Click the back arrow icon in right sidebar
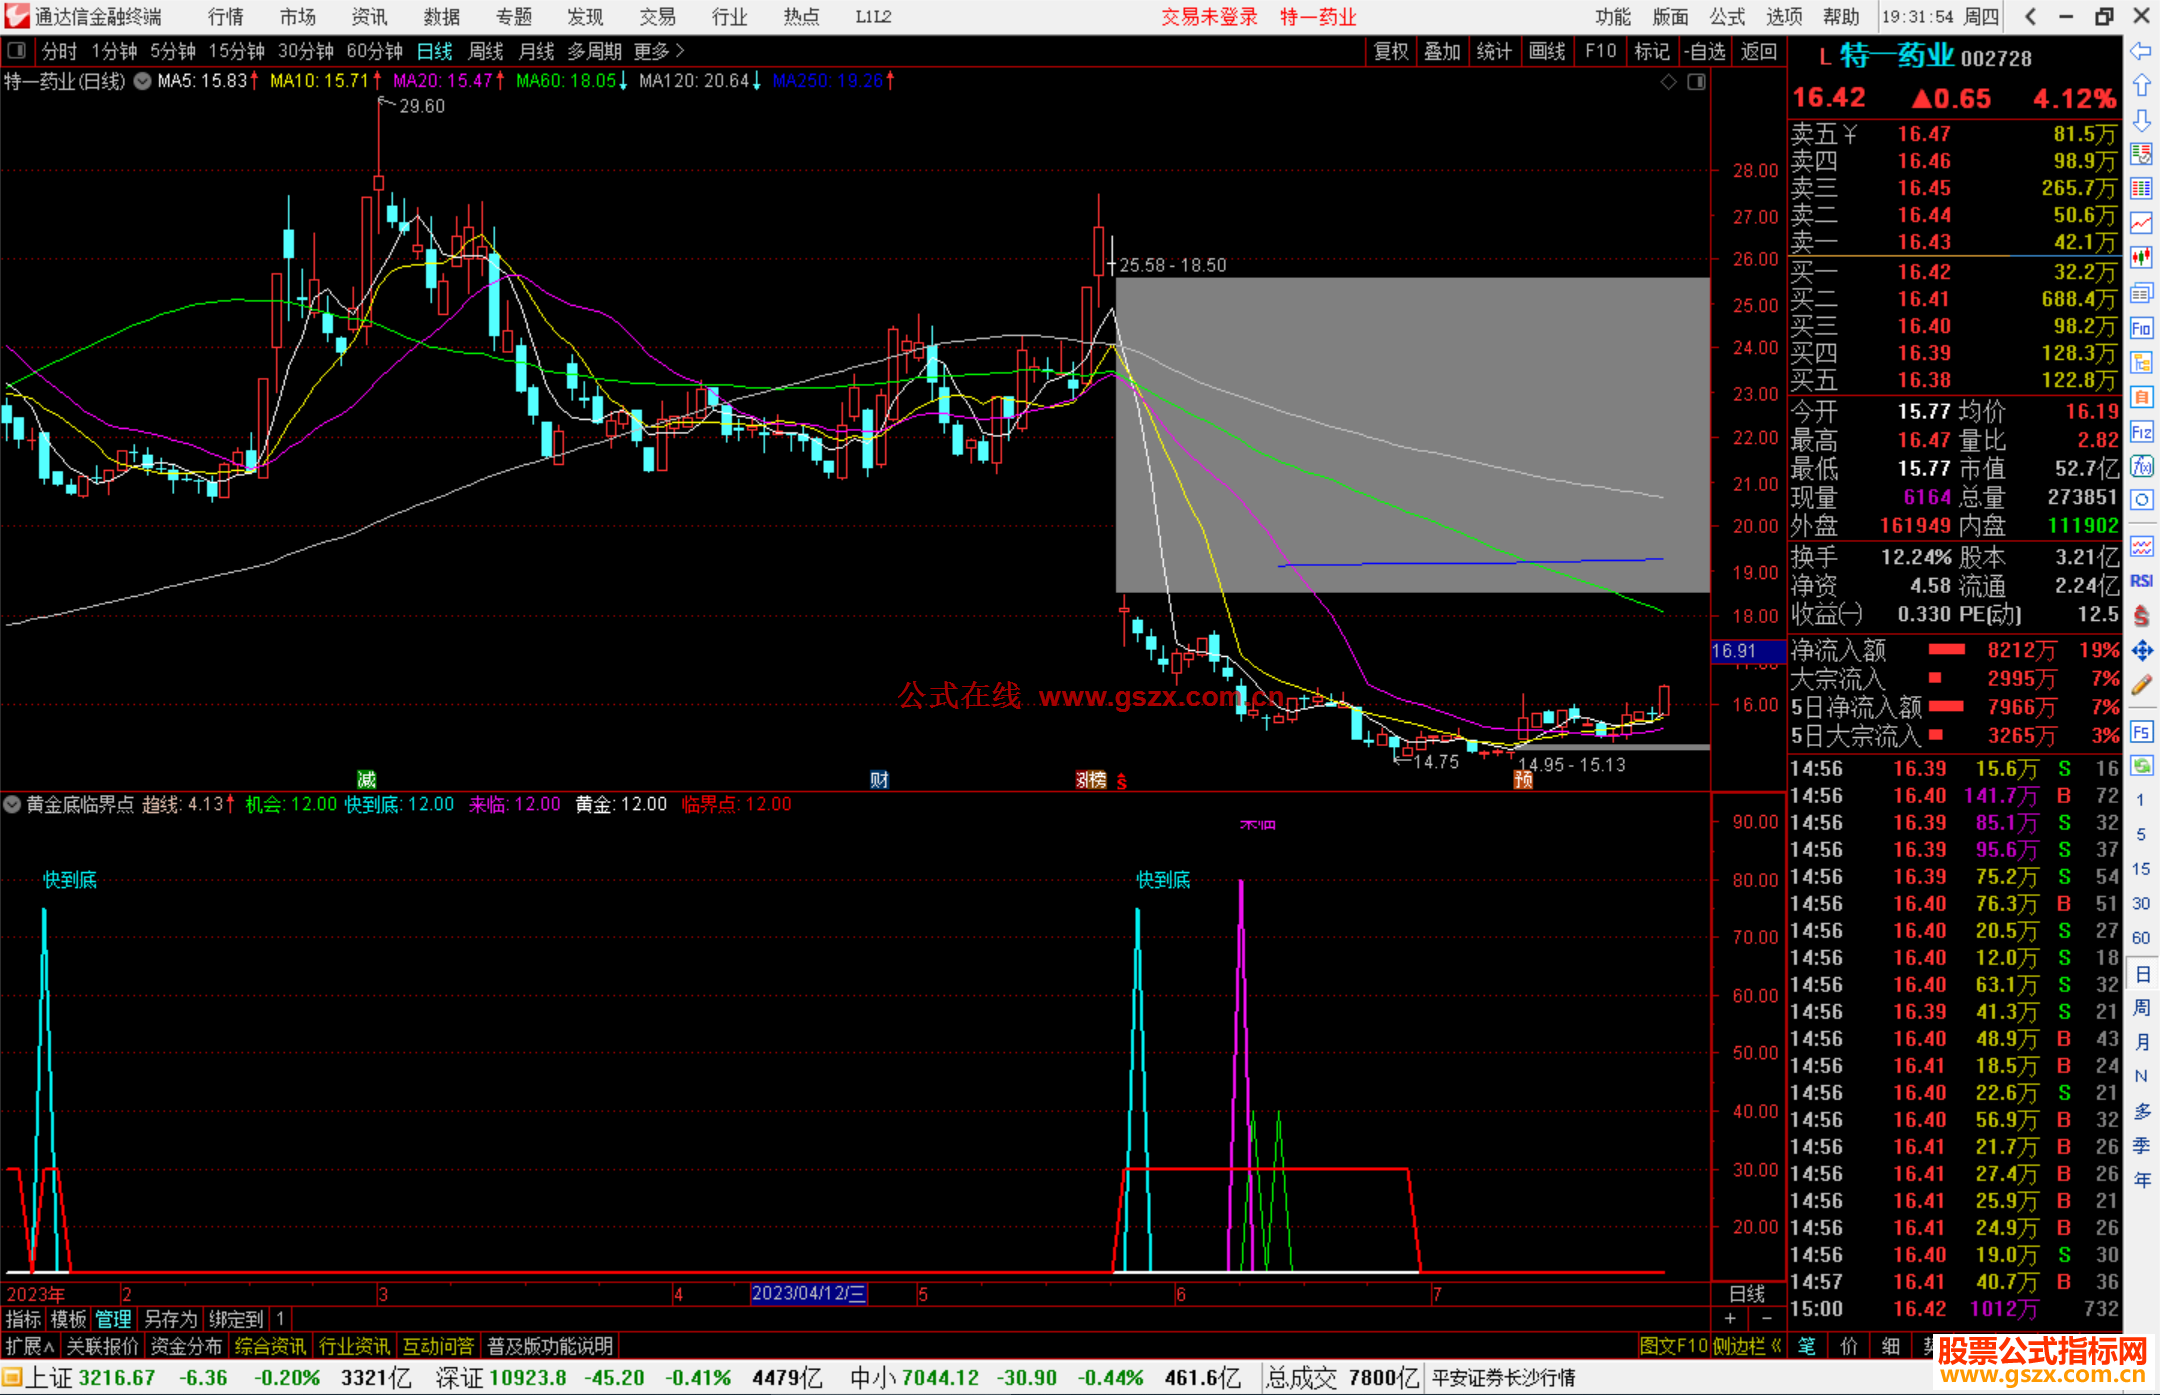 (x=2141, y=51)
